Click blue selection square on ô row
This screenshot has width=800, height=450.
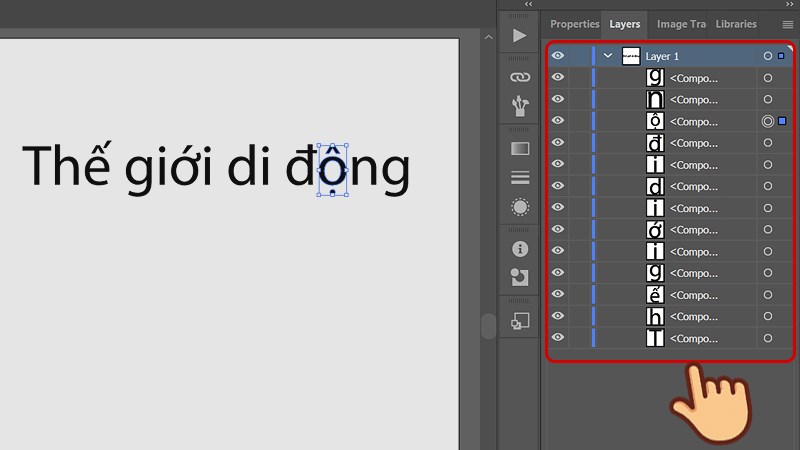tap(782, 121)
